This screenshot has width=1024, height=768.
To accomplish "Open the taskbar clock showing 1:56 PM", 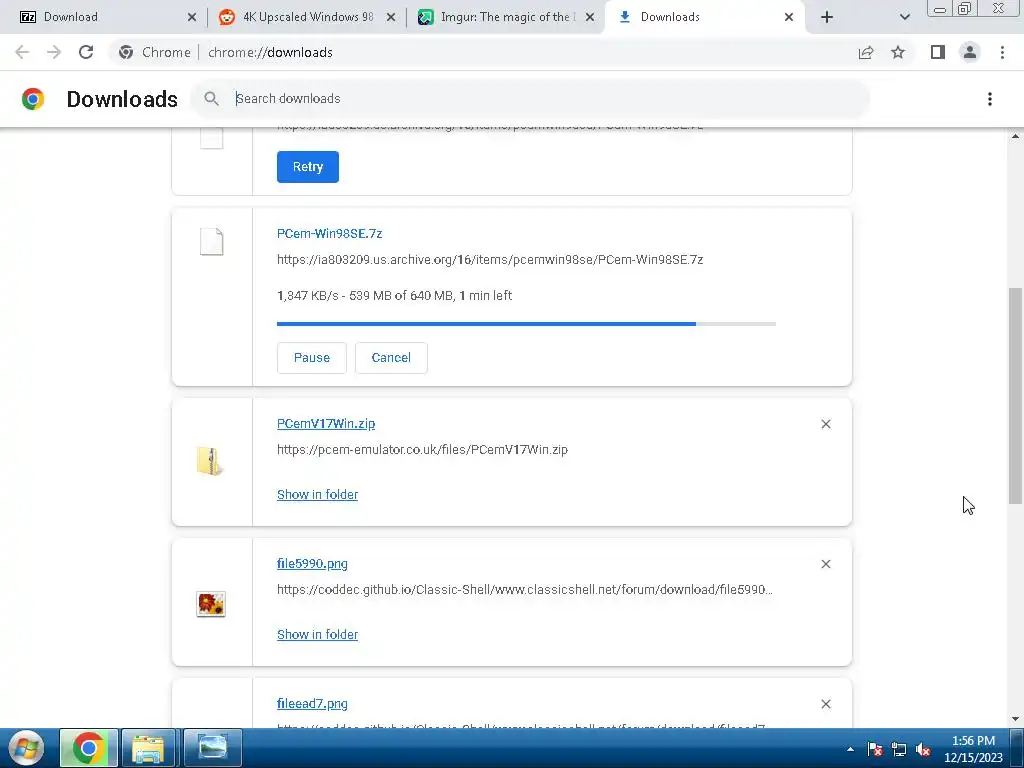I will pyautogui.click(x=973, y=749).
